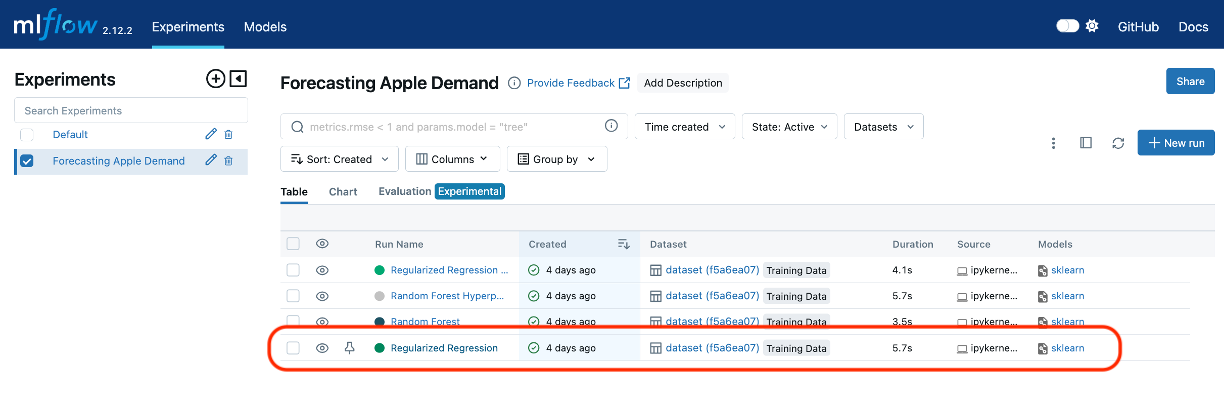Click gray color dot of Random Forest Hyperp run

[379, 296]
